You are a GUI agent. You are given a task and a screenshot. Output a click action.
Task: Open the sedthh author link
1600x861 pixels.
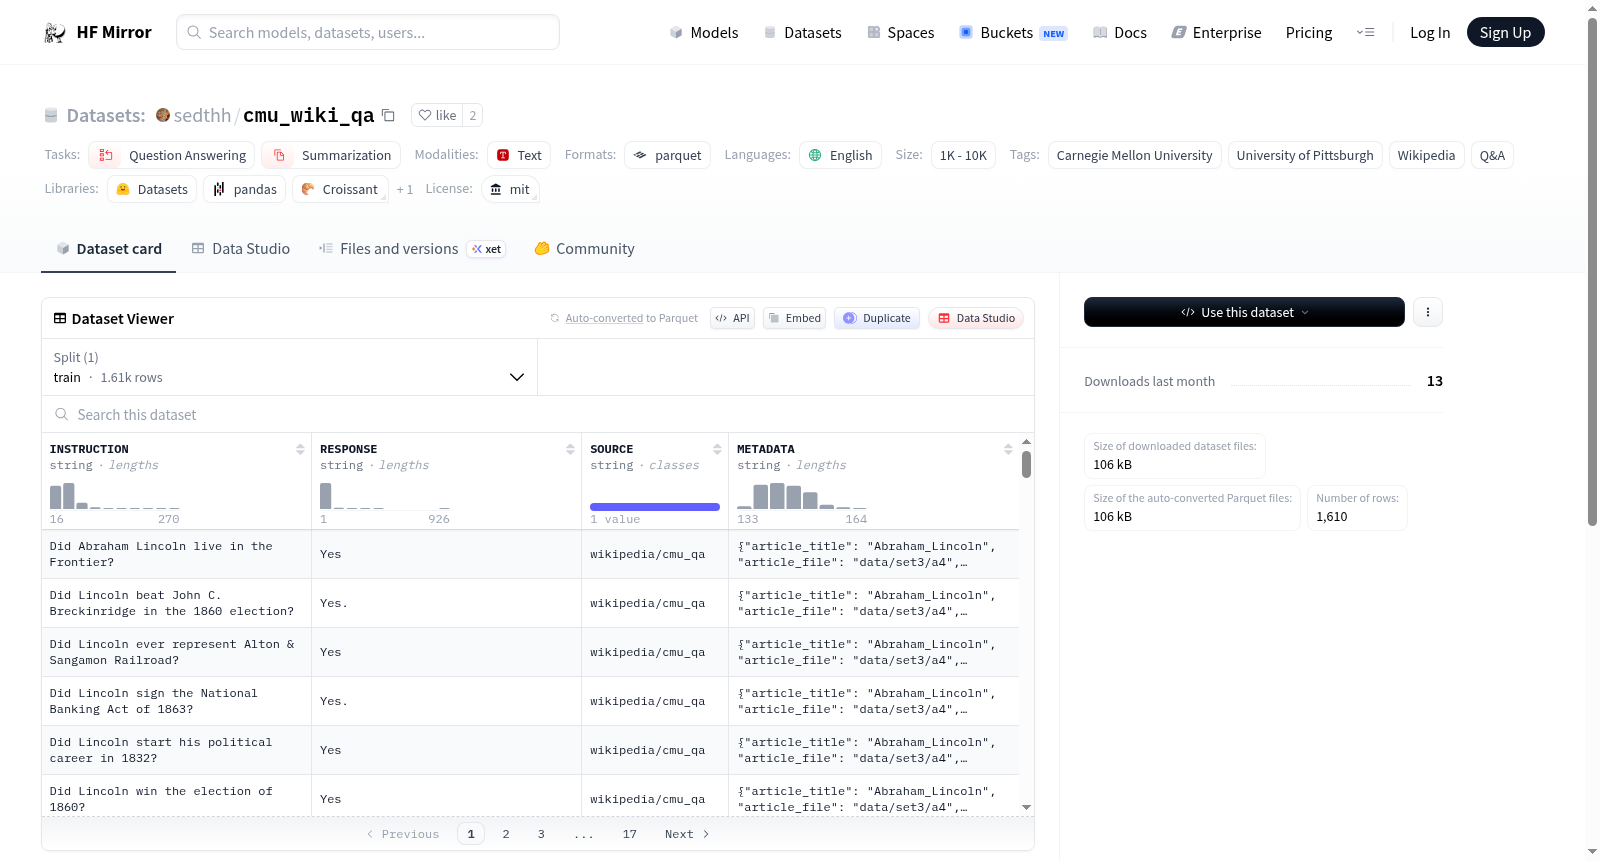click(x=202, y=115)
